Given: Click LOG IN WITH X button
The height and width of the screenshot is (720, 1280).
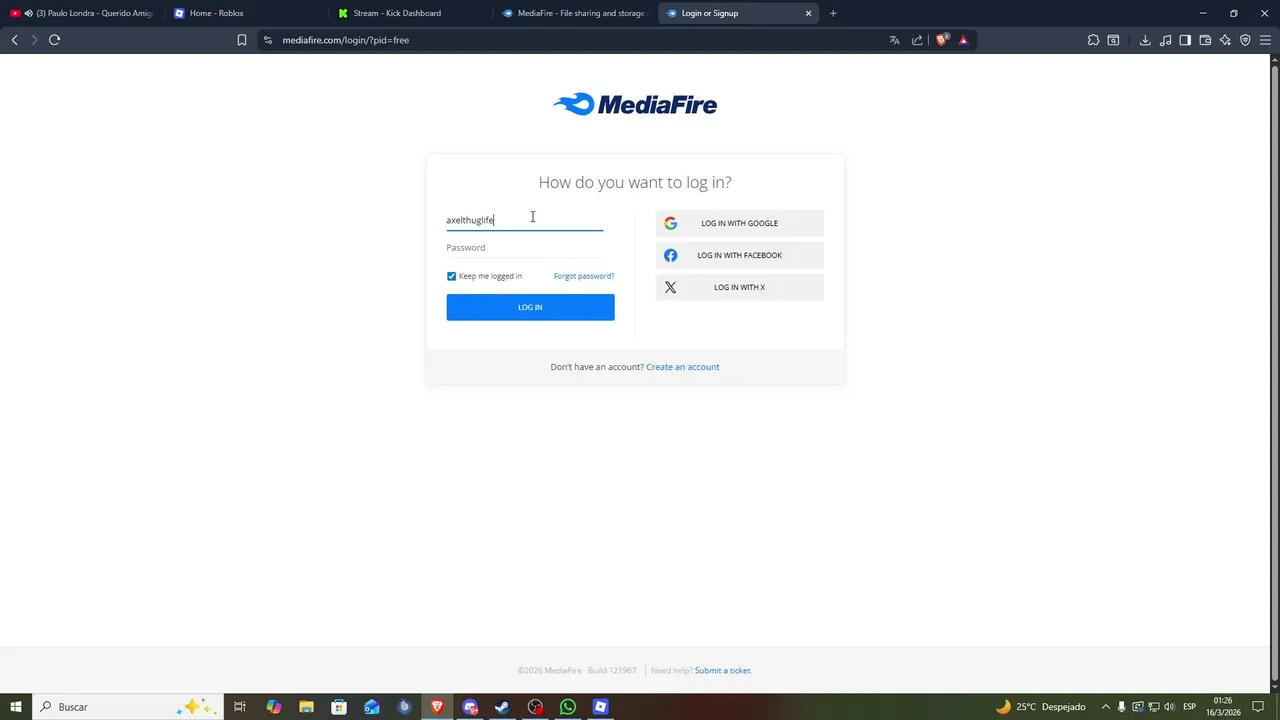Looking at the screenshot, I should pyautogui.click(x=740, y=287).
